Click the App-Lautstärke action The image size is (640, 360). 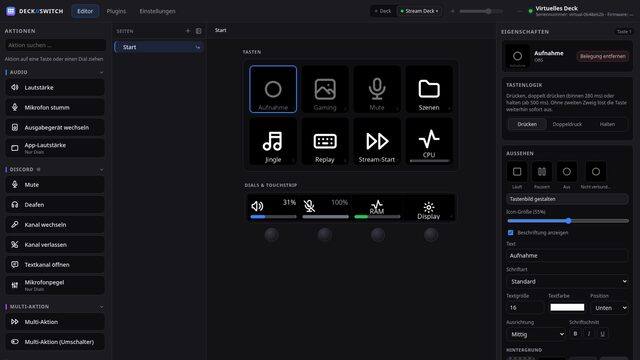click(x=55, y=148)
